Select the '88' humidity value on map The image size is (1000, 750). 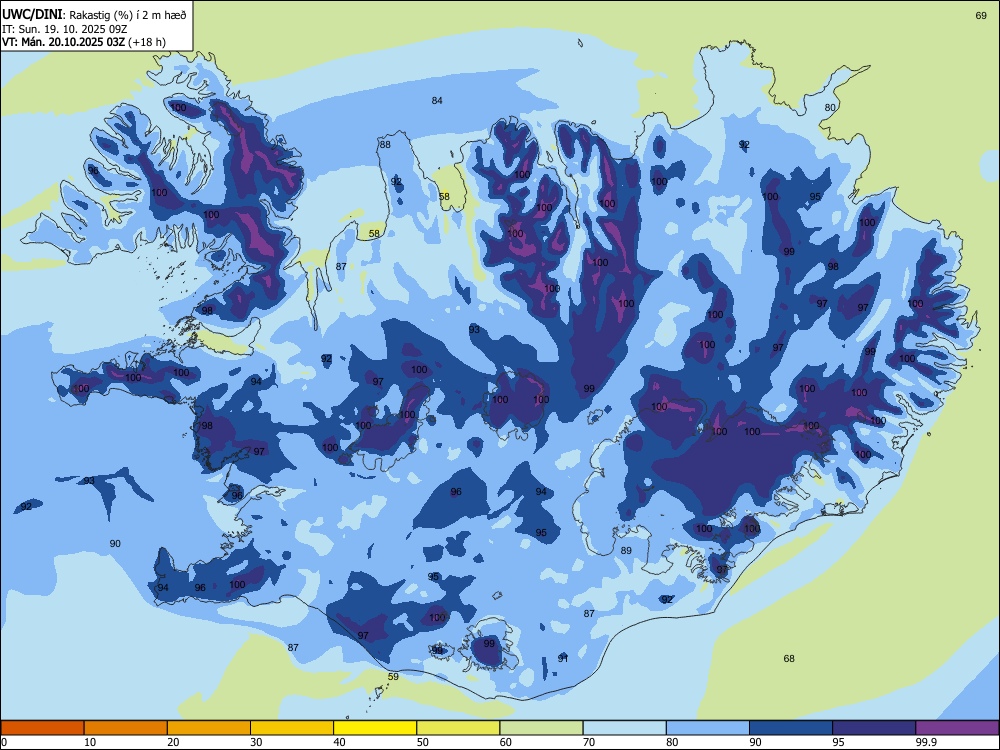[x=385, y=144]
